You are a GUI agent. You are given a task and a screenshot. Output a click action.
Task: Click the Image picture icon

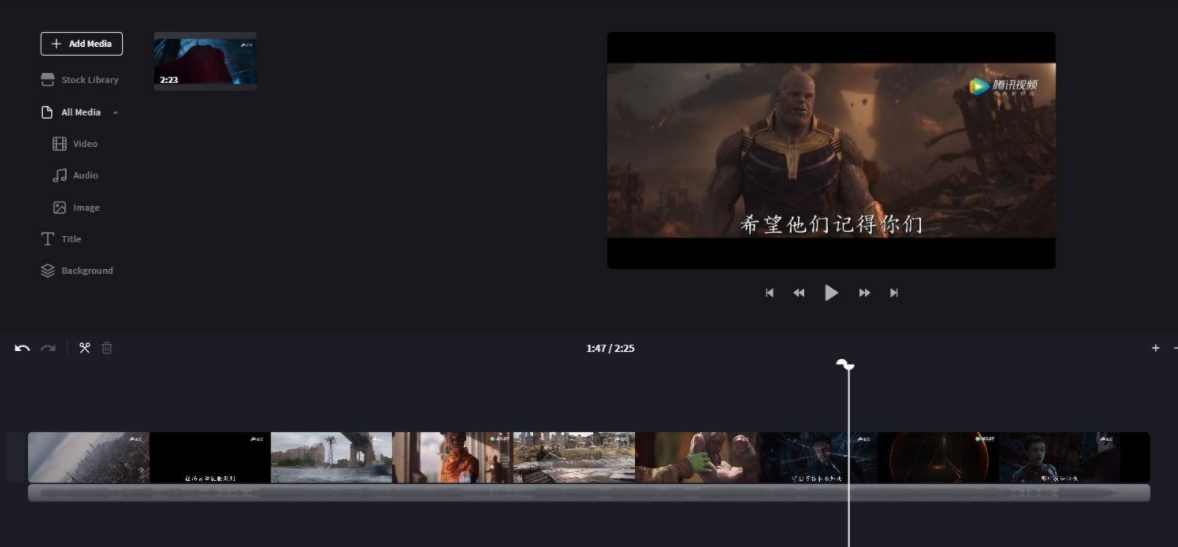59,207
